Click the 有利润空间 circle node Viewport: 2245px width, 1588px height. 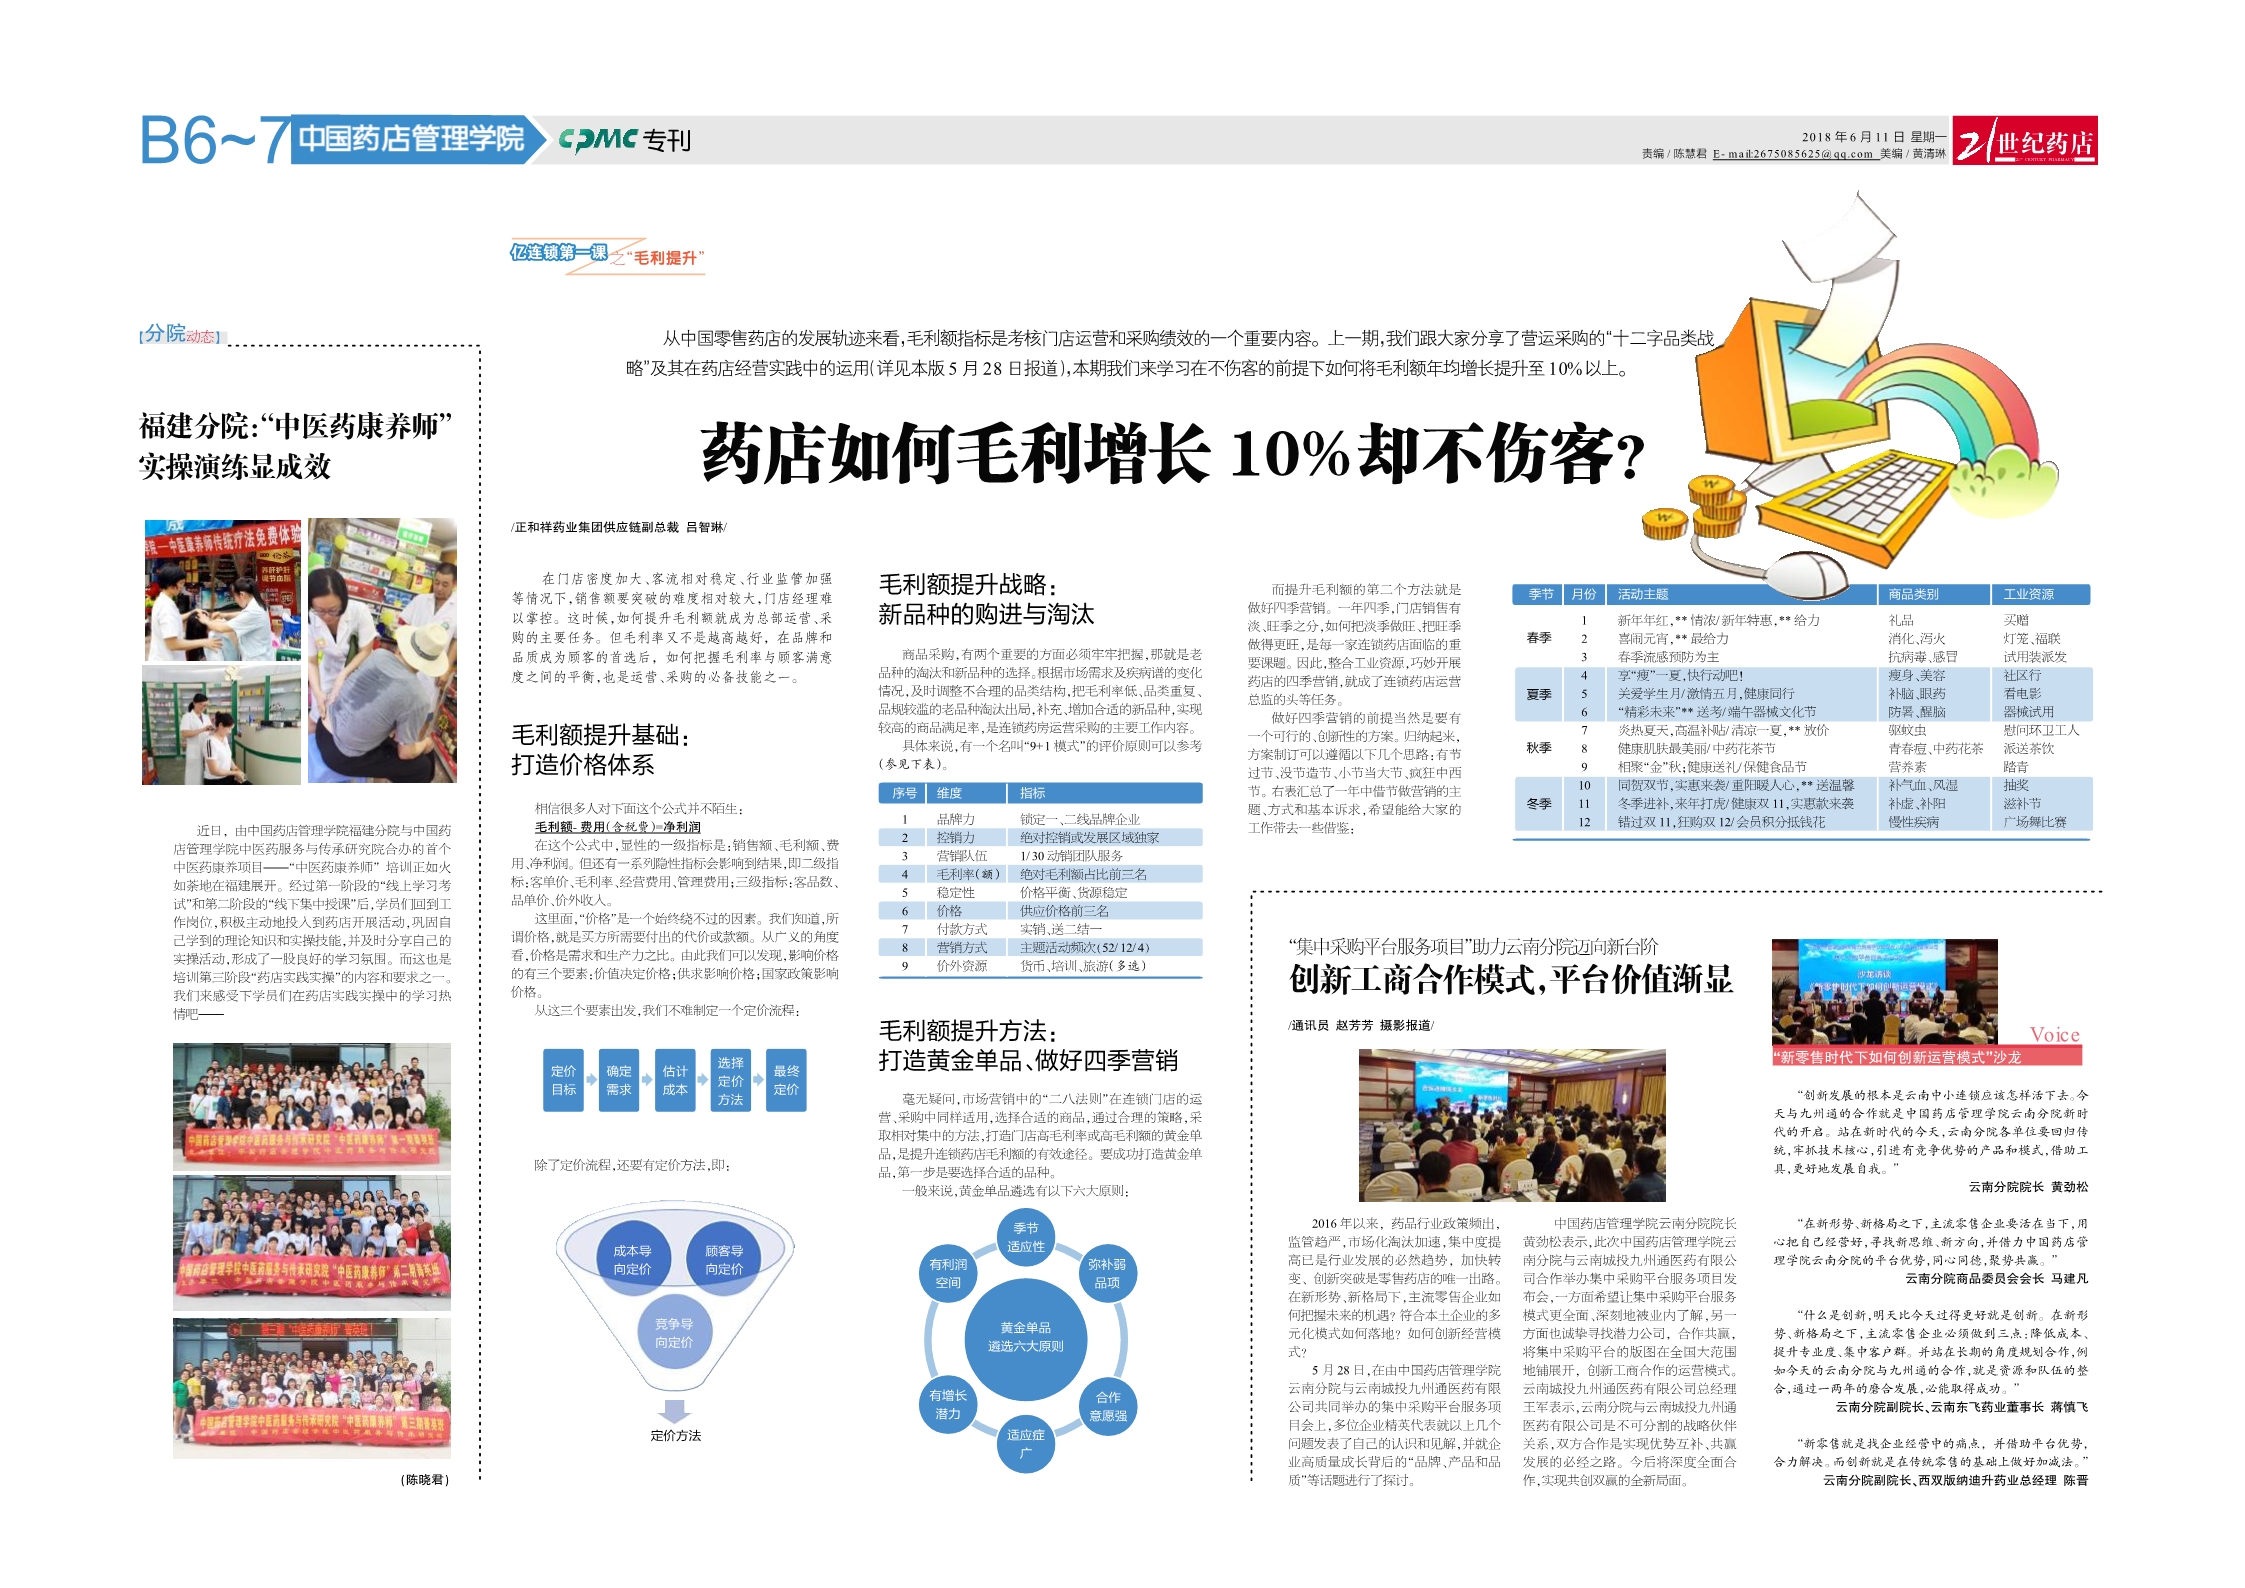[948, 1272]
